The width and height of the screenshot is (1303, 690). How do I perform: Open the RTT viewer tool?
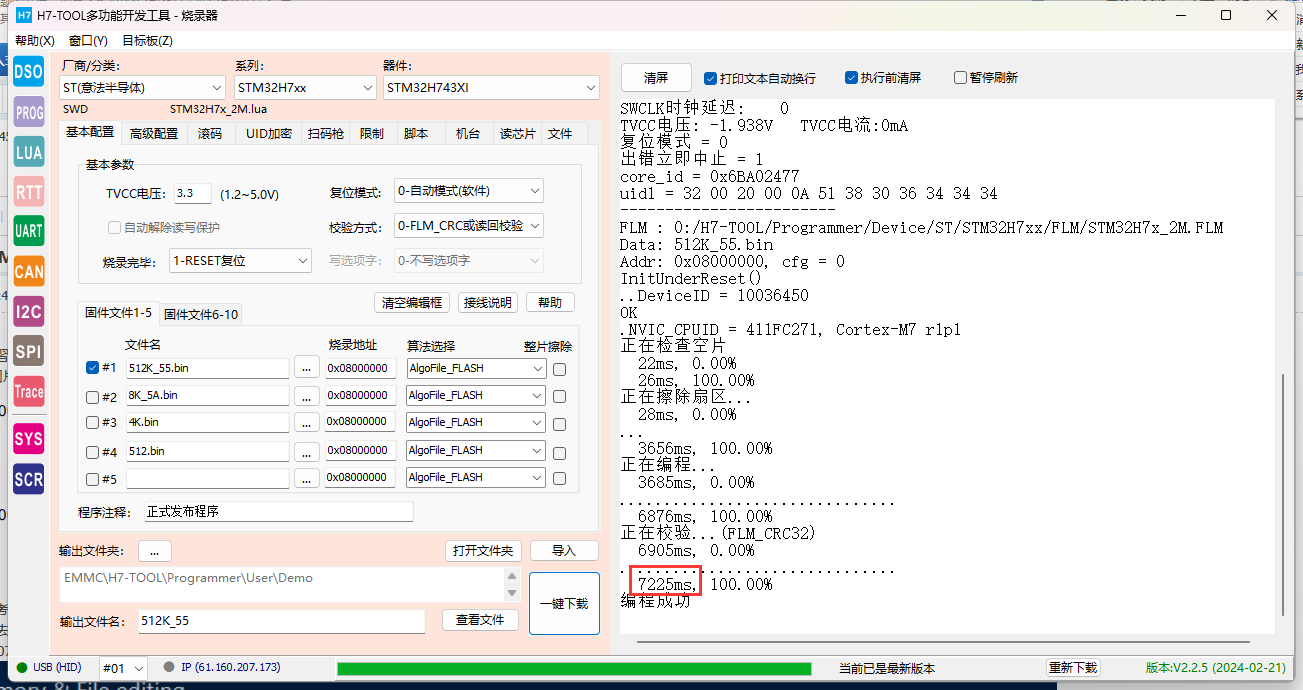[x=28, y=191]
